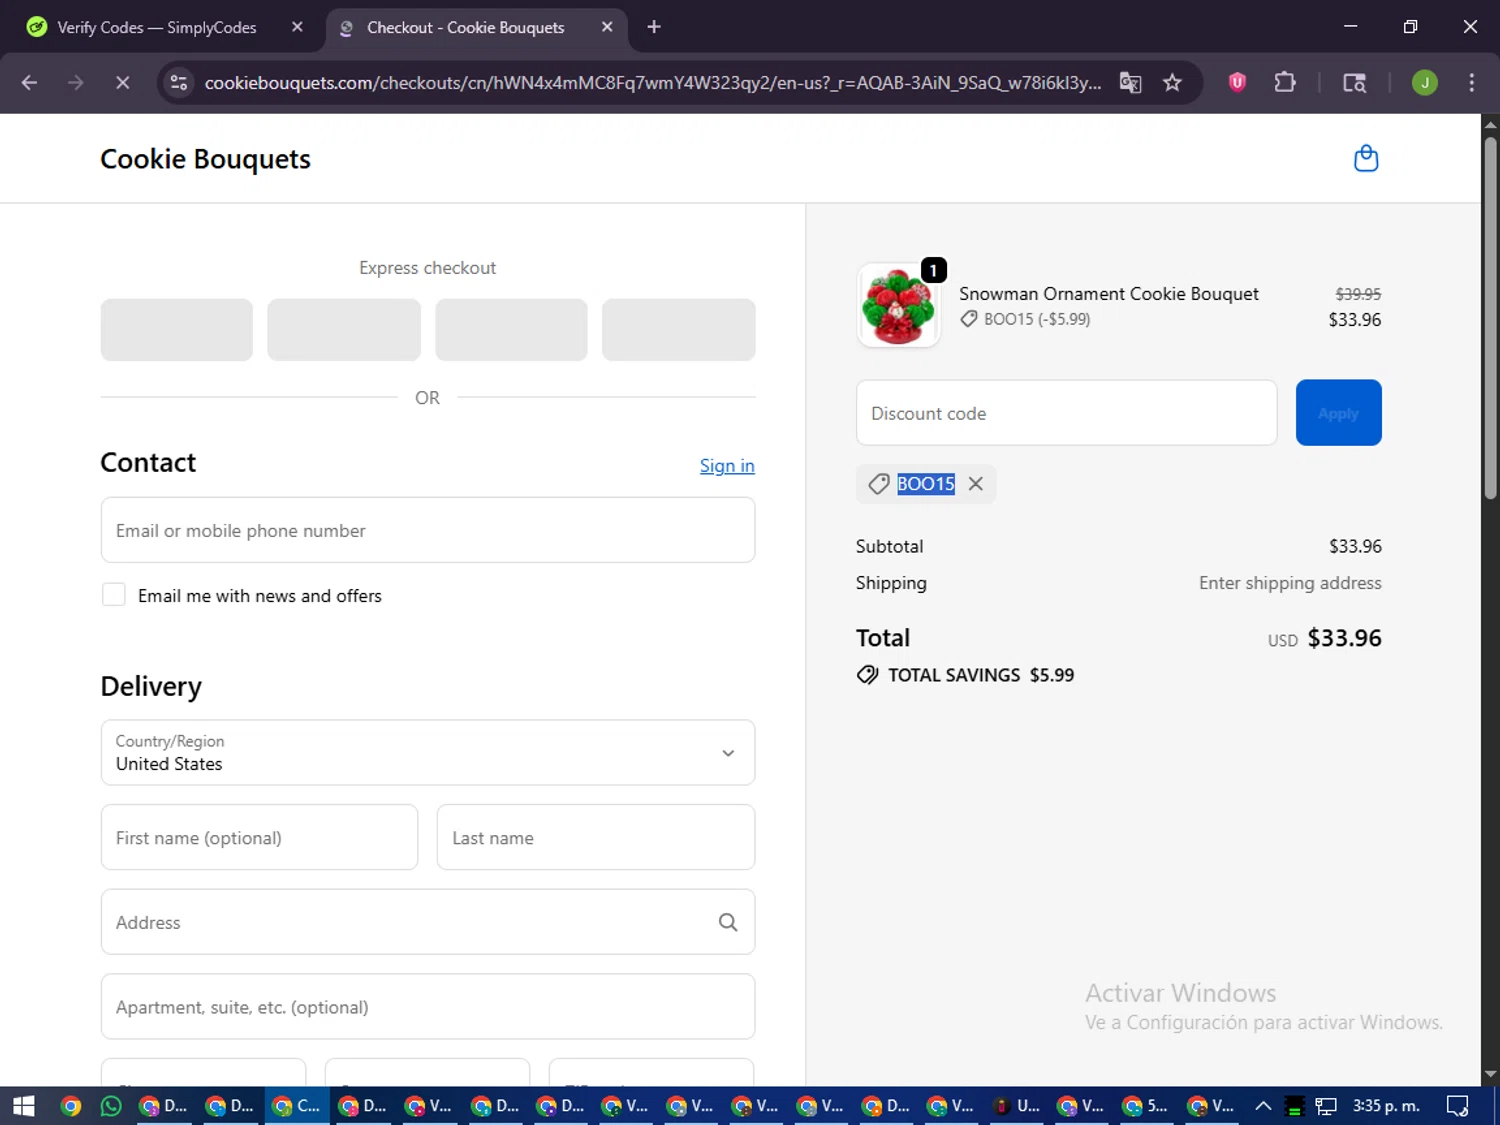Open the red shield extension icon
1500x1125 pixels.
(x=1237, y=83)
